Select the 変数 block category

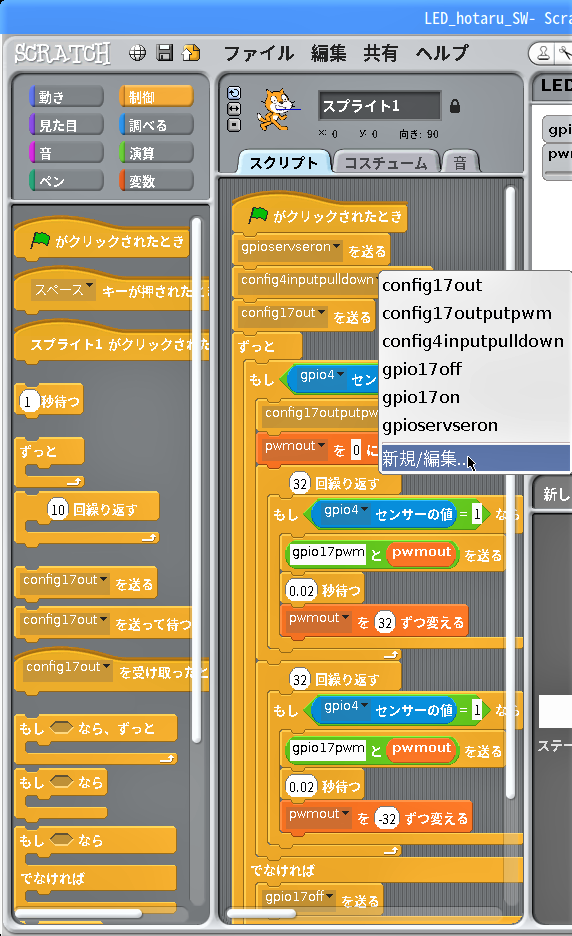[x=156, y=181]
